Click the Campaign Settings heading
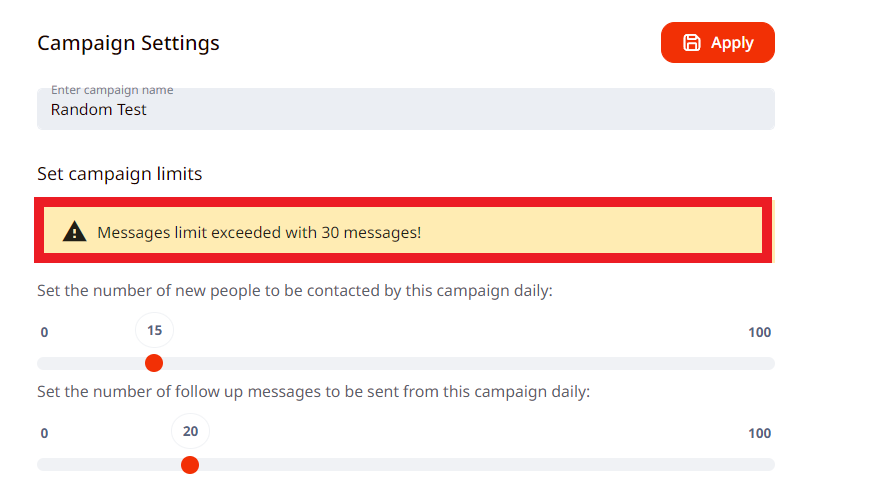Viewport: 881px width, 500px height. (128, 44)
